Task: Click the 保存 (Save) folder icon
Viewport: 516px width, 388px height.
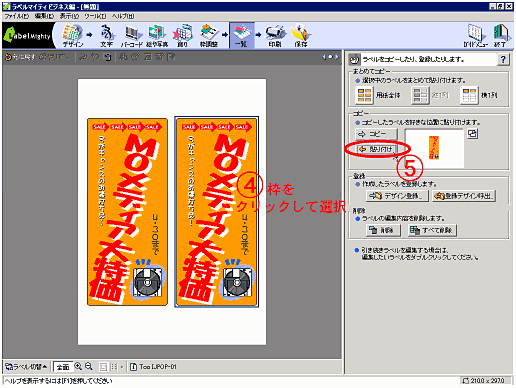Action: (x=300, y=35)
